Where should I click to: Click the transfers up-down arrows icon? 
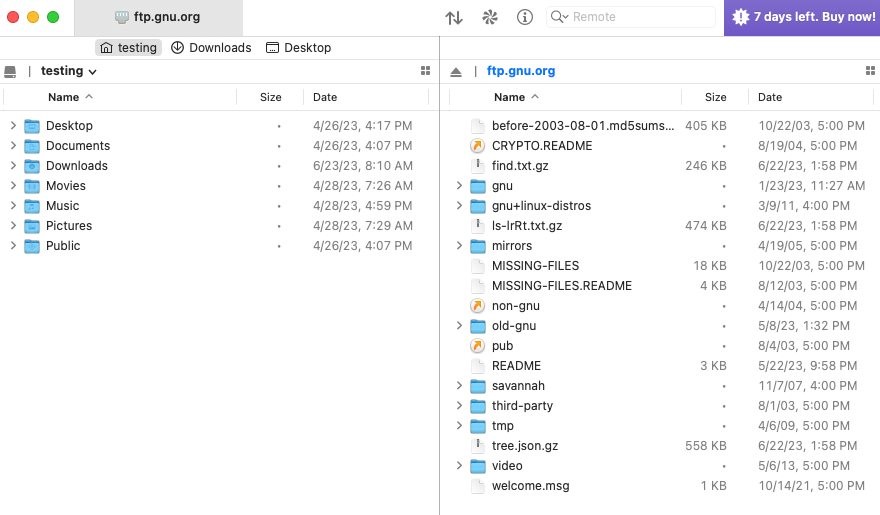(453, 17)
